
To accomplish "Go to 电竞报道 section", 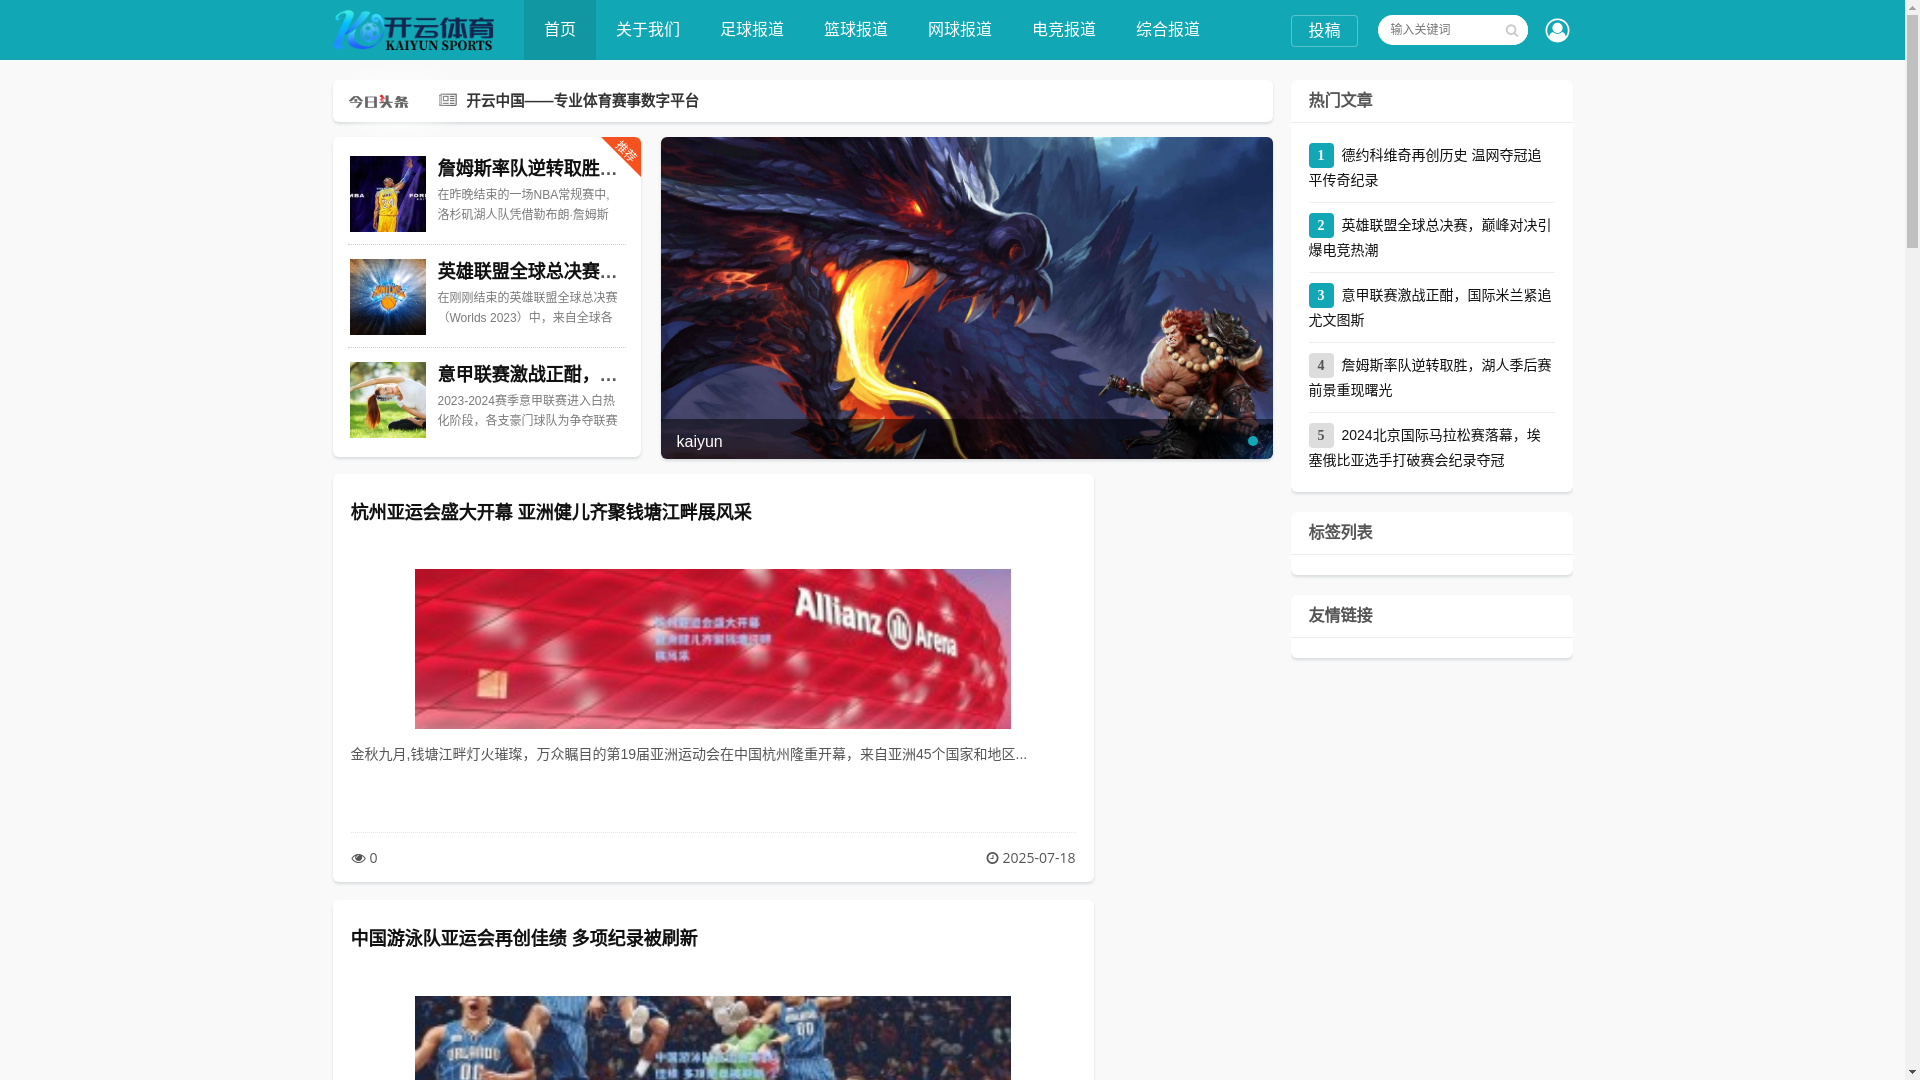I will pyautogui.click(x=1064, y=30).
